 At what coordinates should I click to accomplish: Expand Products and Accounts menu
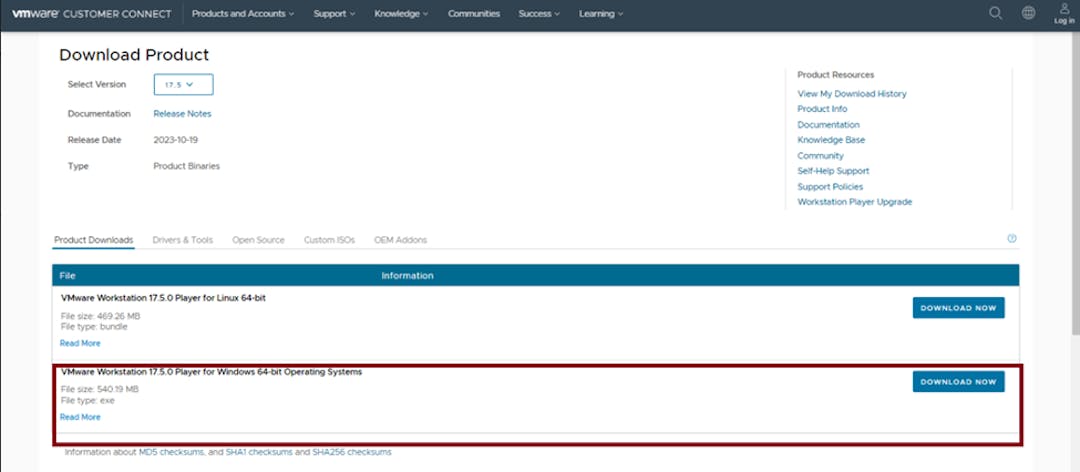243,14
